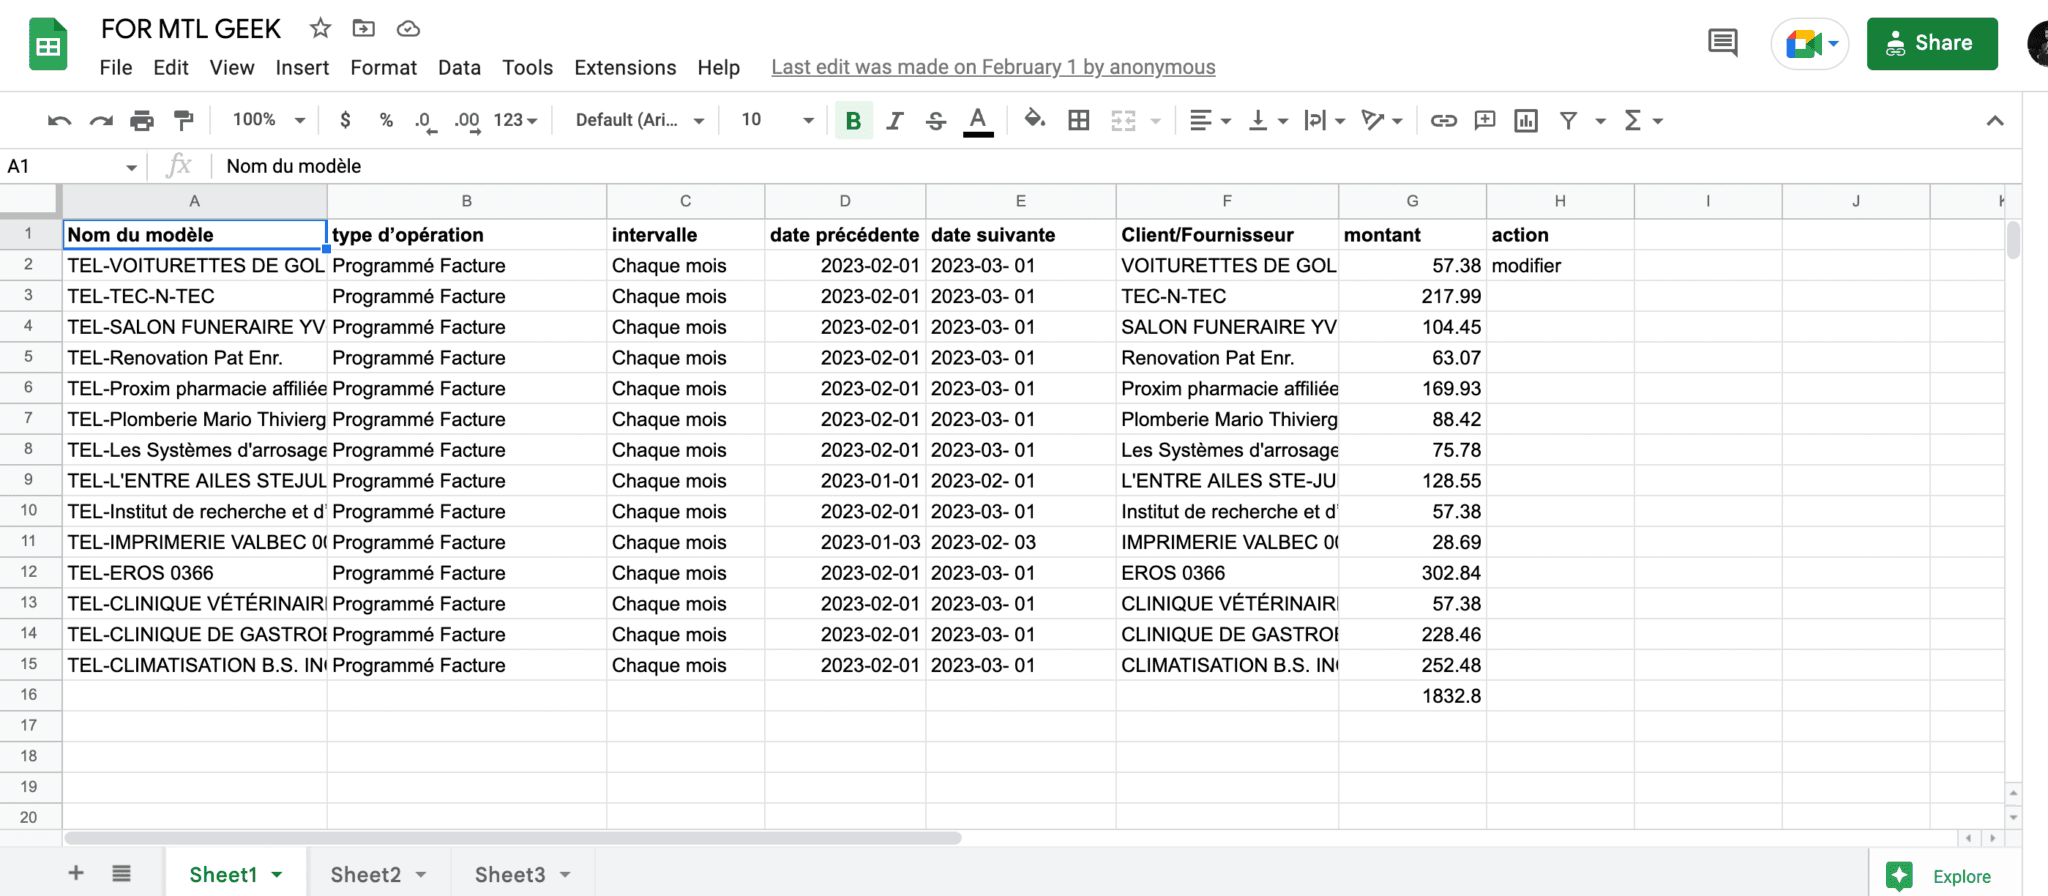Viewport: 2048px width, 896px height.
Task: Click the Print icon
Action: point(142,121)
